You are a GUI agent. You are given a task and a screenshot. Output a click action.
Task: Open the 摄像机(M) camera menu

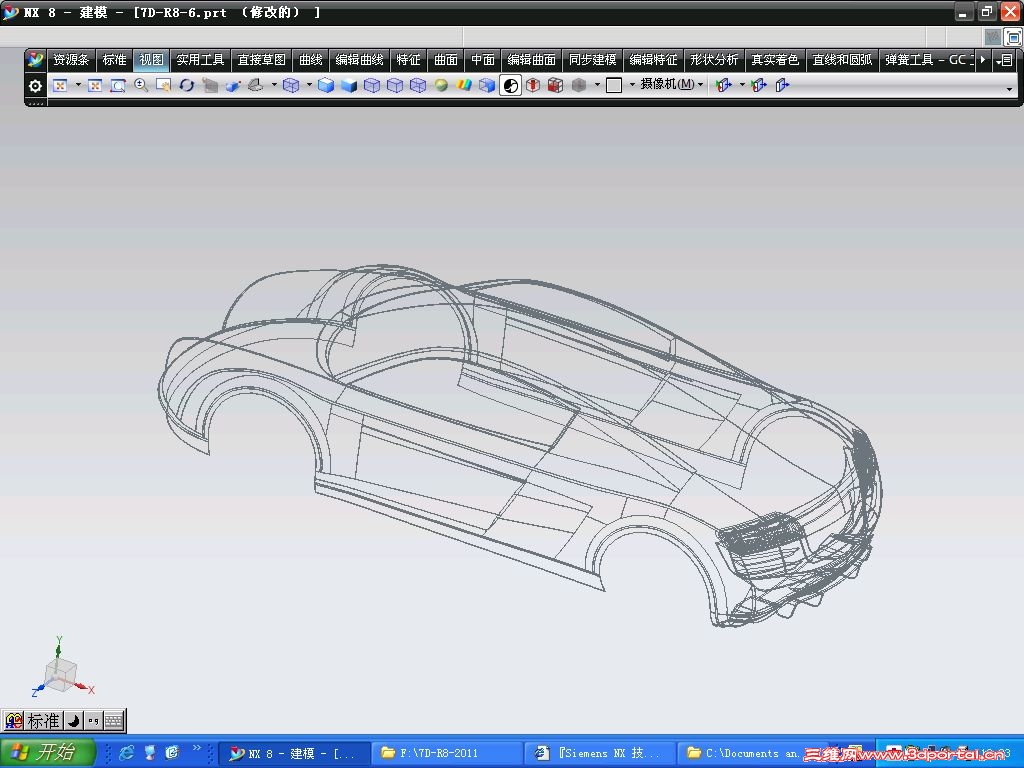671,84
